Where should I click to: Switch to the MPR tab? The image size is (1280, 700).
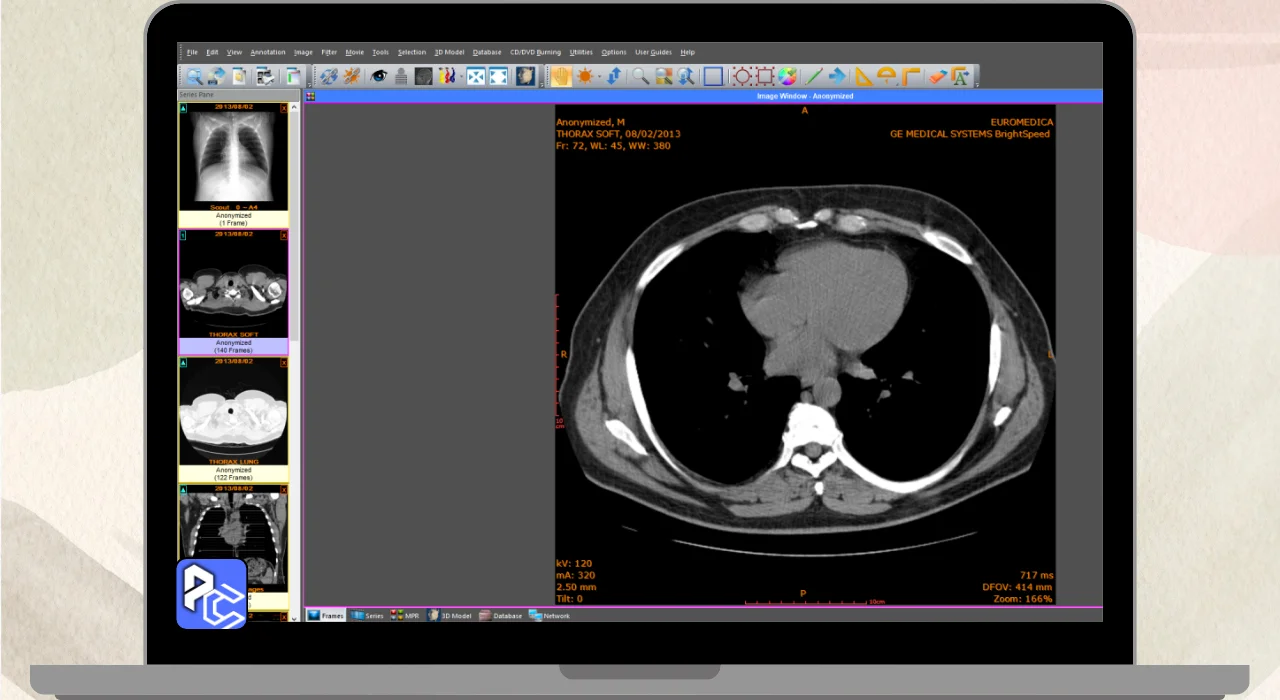[x=405, y=616]
